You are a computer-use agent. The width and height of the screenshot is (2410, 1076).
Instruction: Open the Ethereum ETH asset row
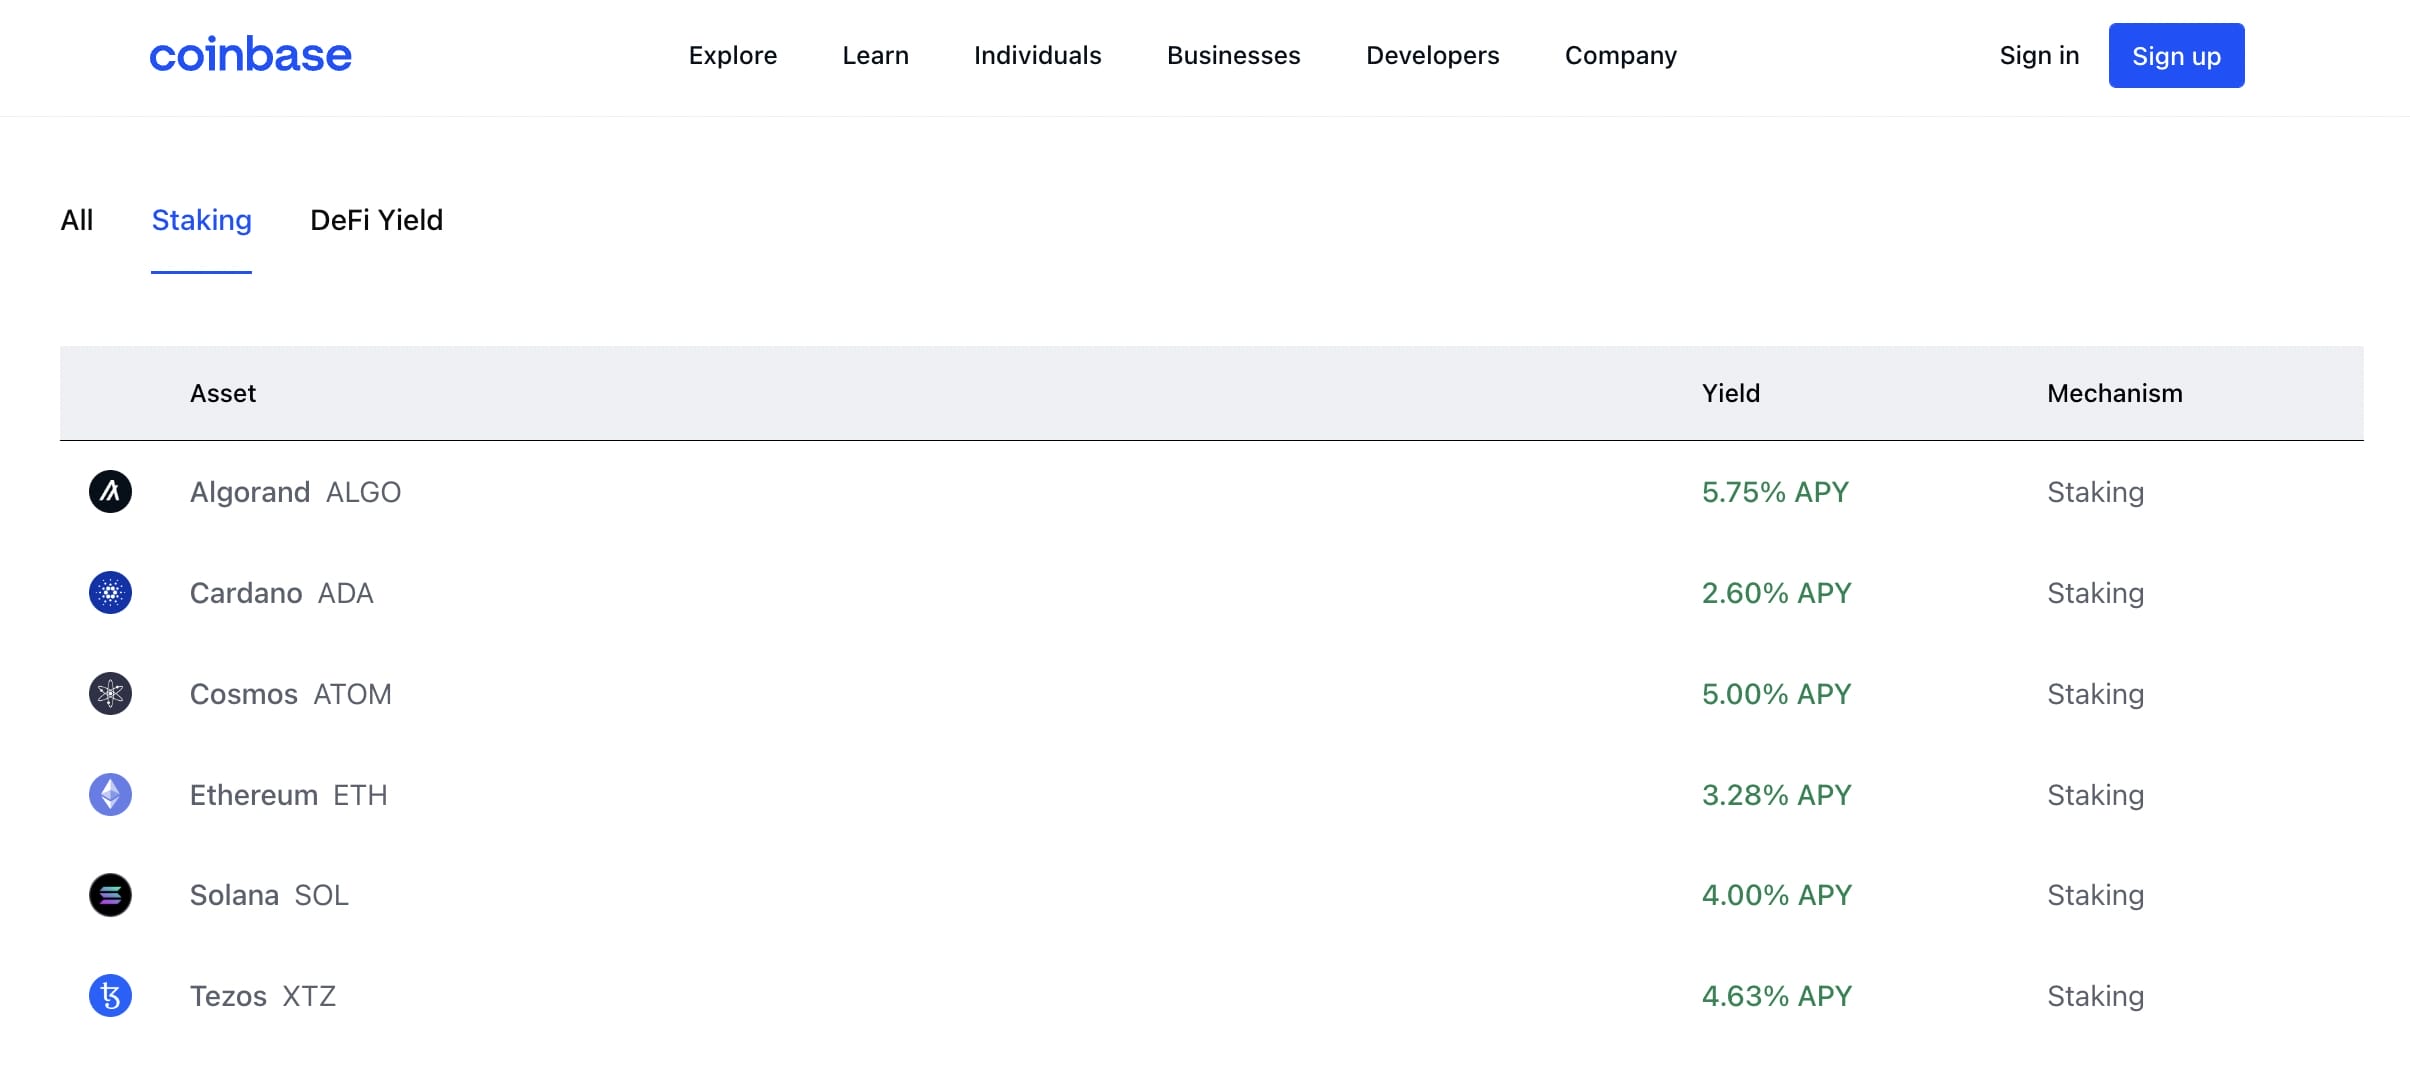click(x=289, y=795)
